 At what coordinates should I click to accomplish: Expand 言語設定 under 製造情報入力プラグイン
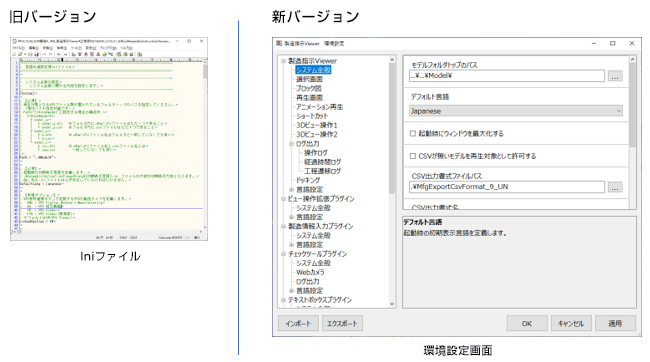click(291, 245)
